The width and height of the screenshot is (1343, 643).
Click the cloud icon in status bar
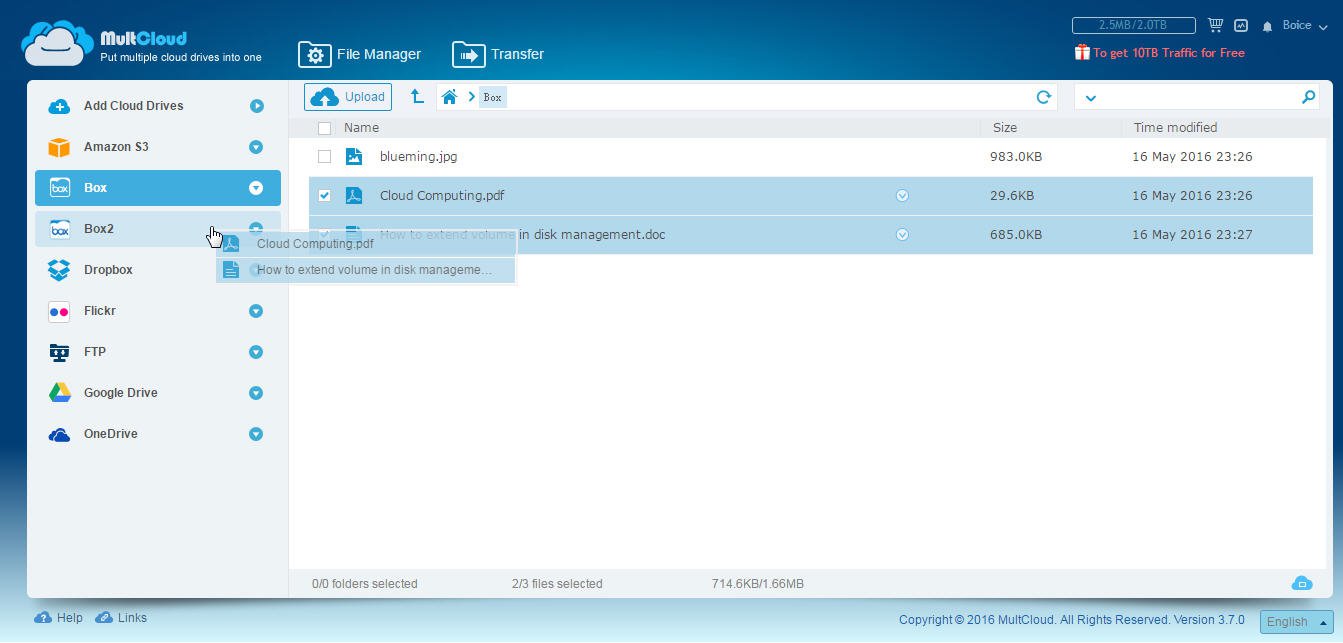pyautogui.click(x=1301, y=583)
